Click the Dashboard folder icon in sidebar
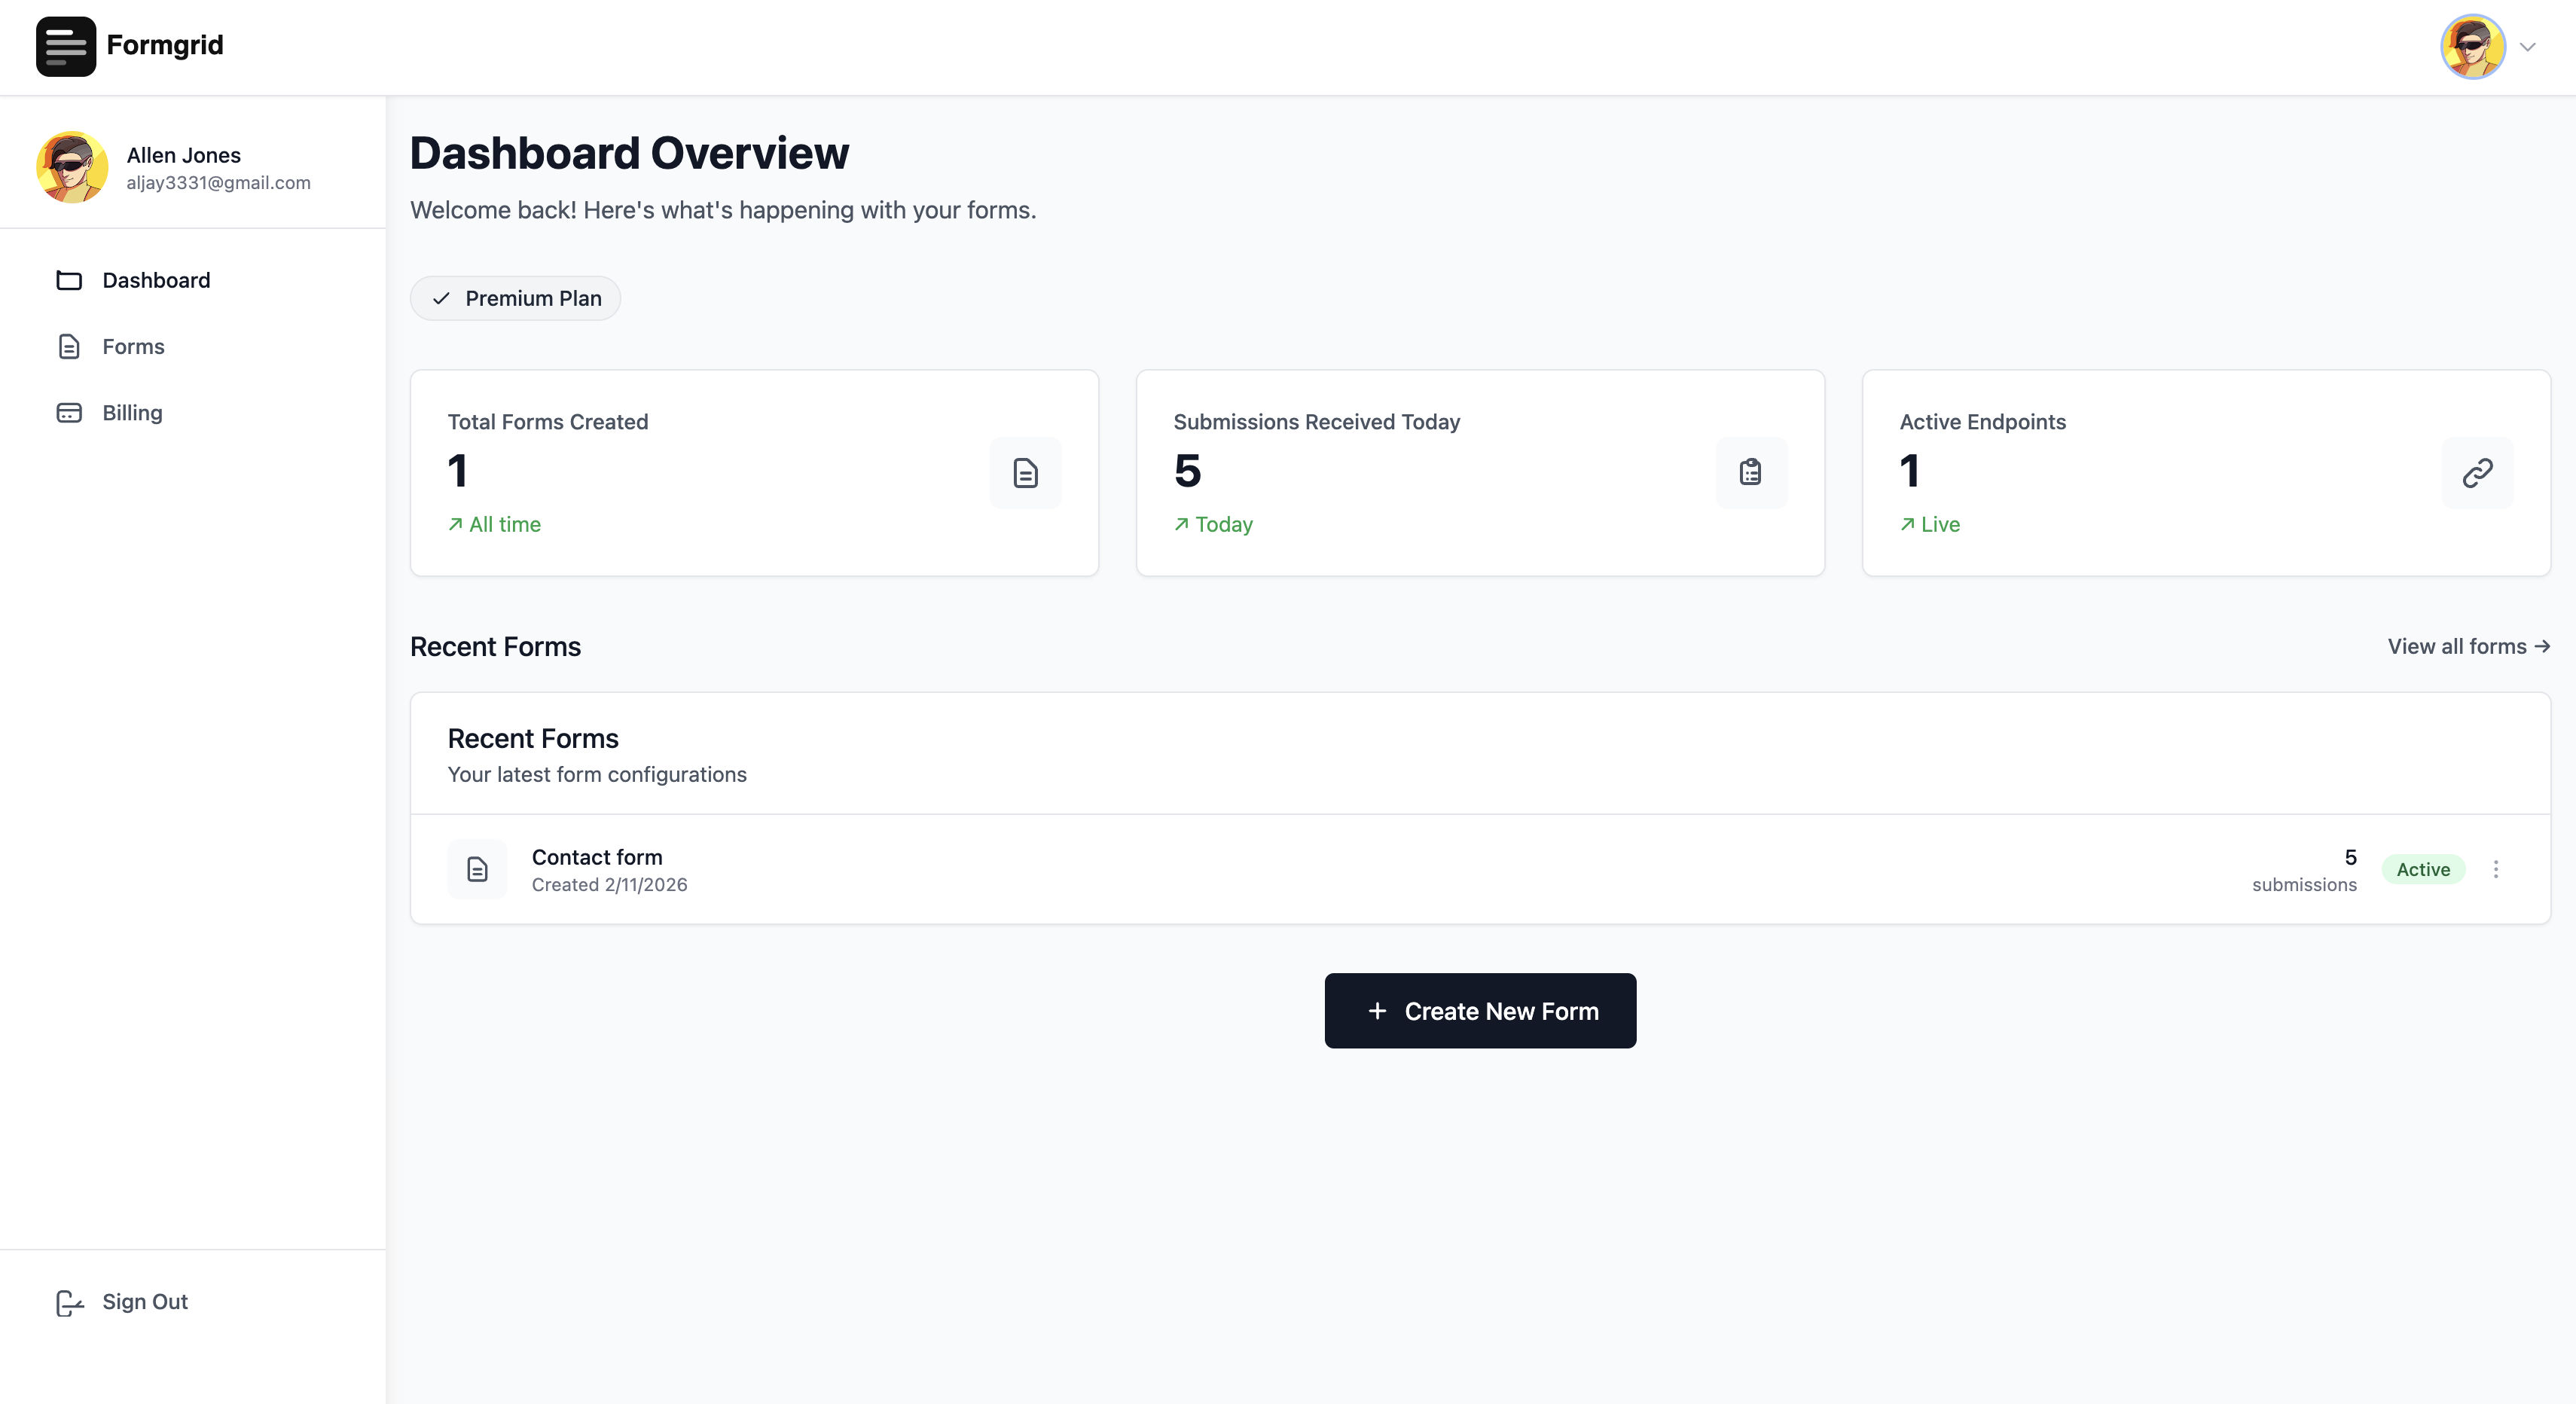 [x=69, y=281]
